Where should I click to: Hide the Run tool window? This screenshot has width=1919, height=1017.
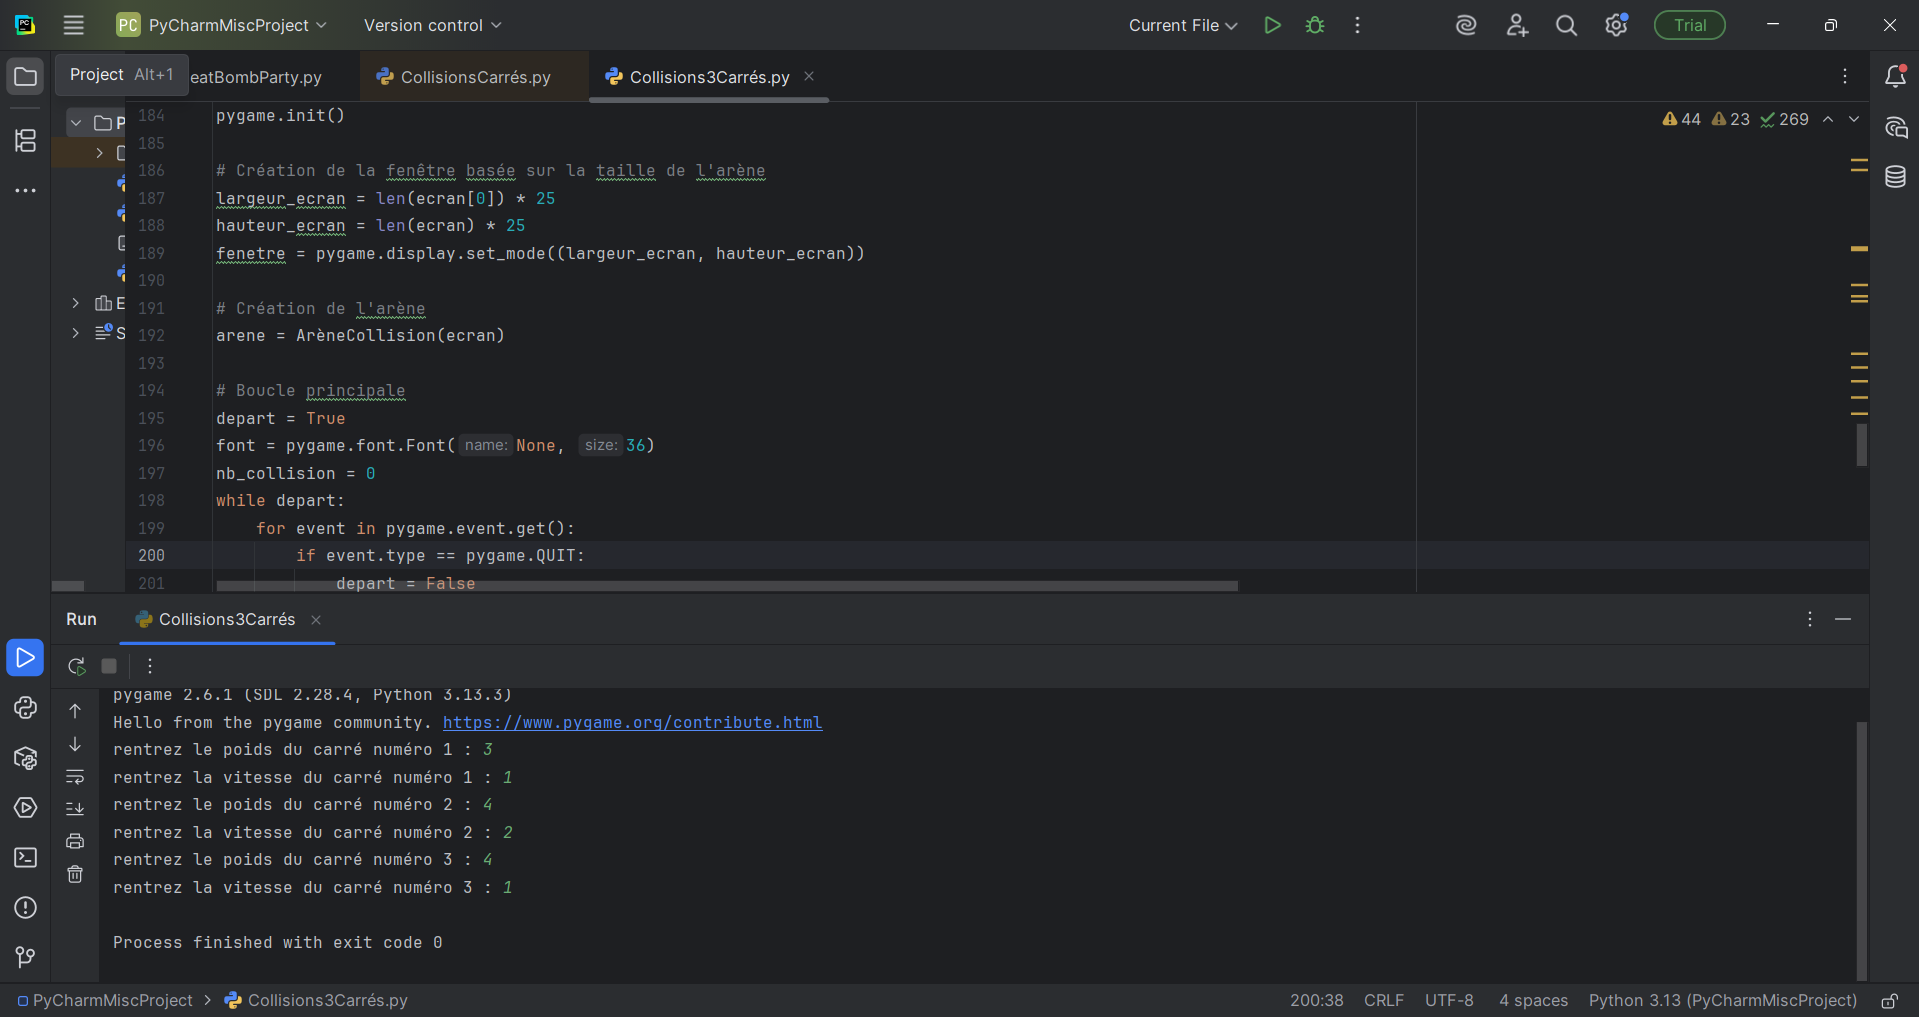1843,619
